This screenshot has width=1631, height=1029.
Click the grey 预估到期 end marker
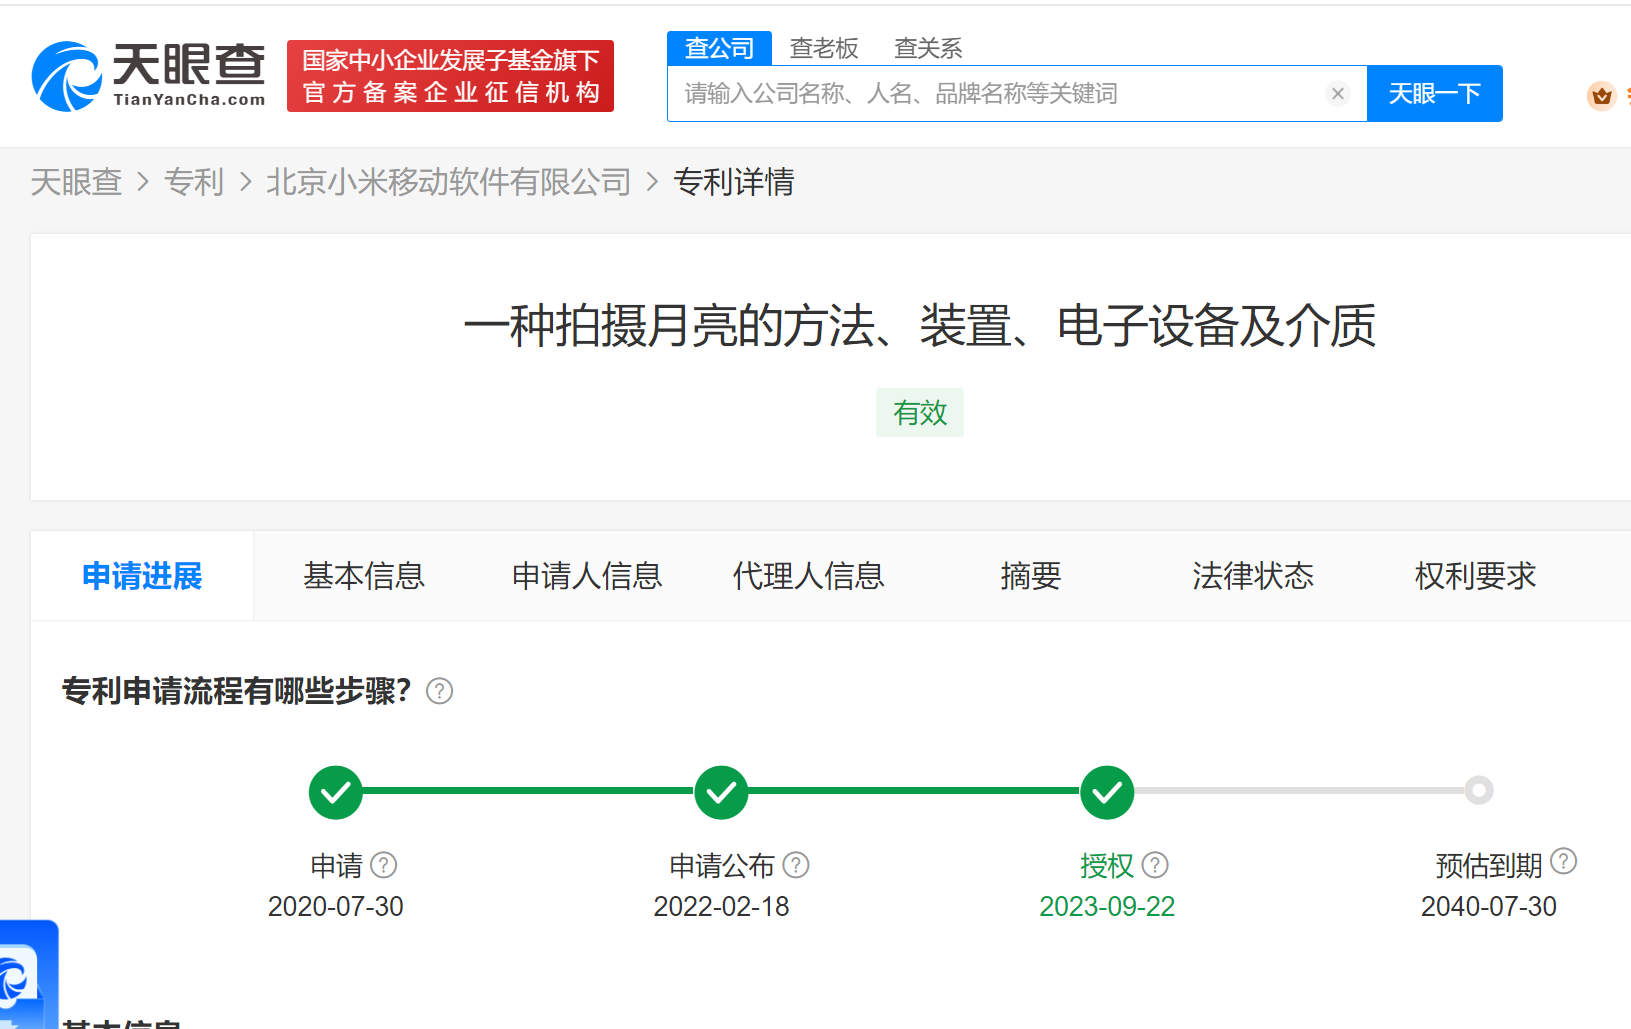[x=1479, y=790]
